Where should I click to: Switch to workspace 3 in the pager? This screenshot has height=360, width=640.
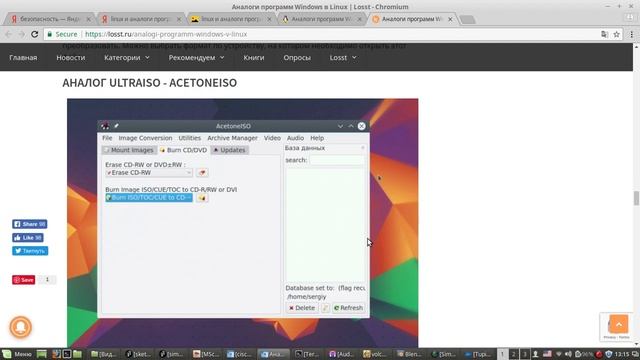click(x=524, y=354)
